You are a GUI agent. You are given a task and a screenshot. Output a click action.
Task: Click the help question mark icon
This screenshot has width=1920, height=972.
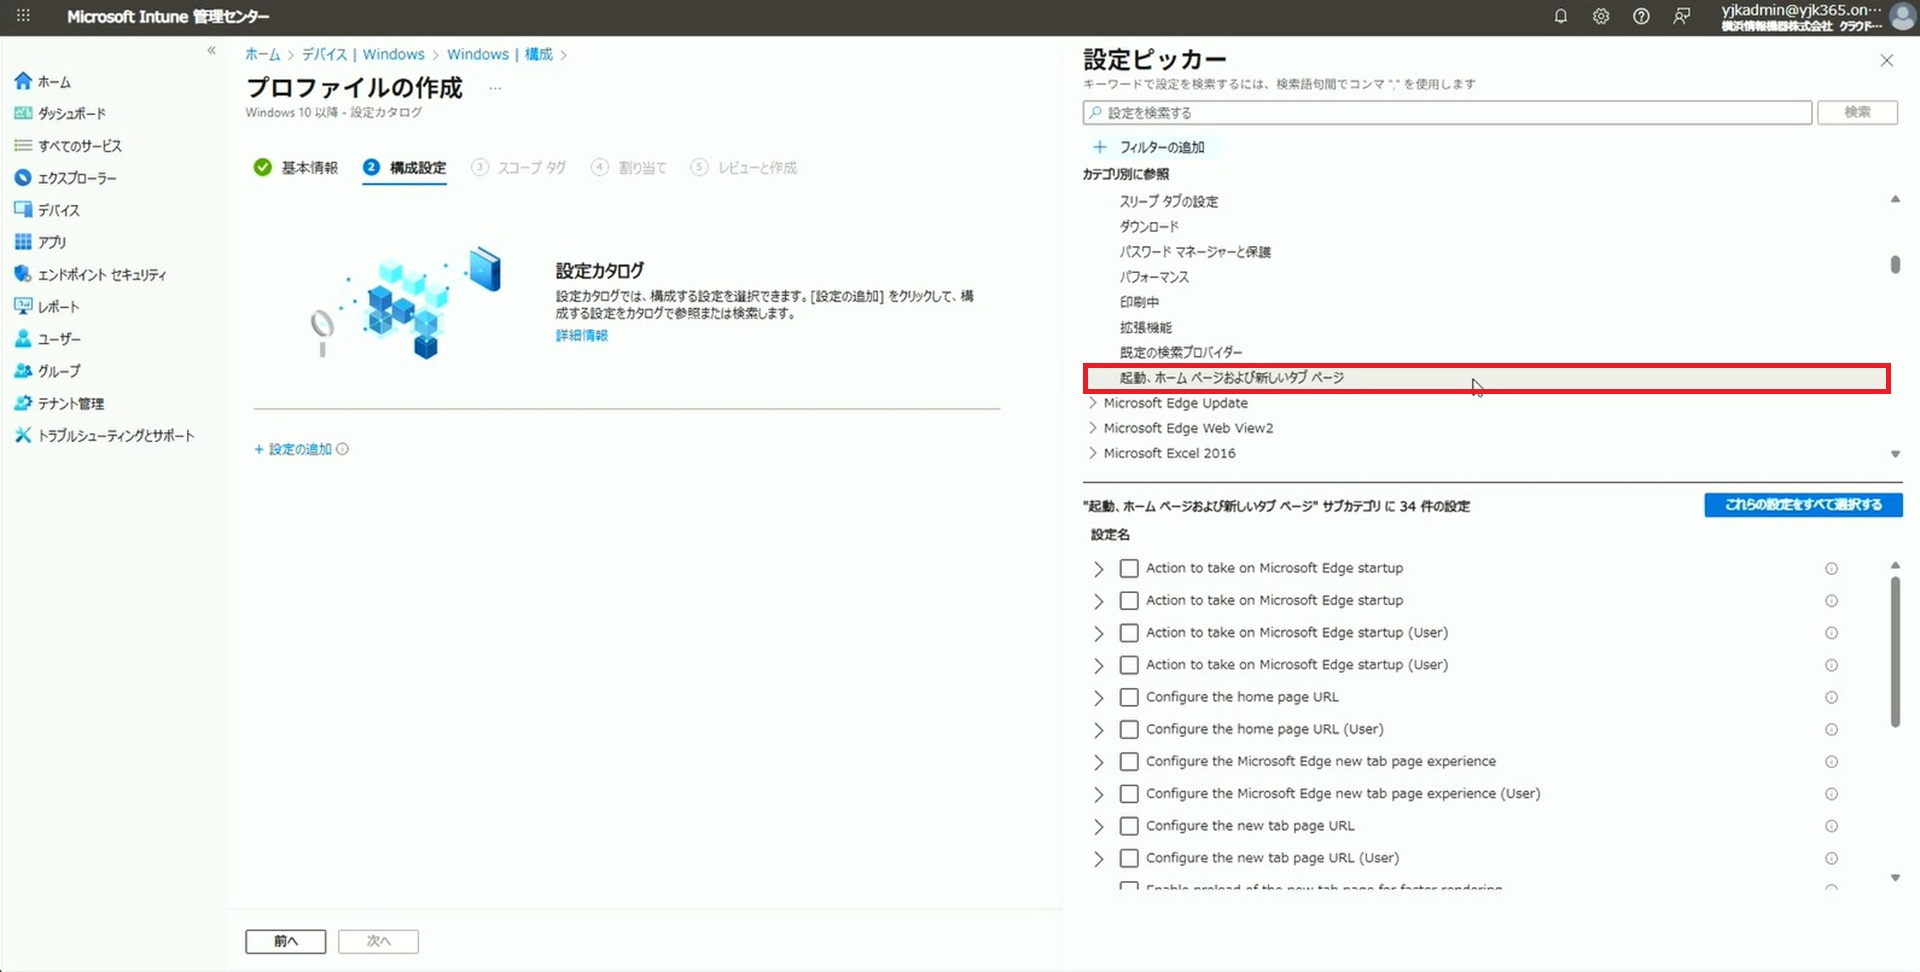[1641, 16]
